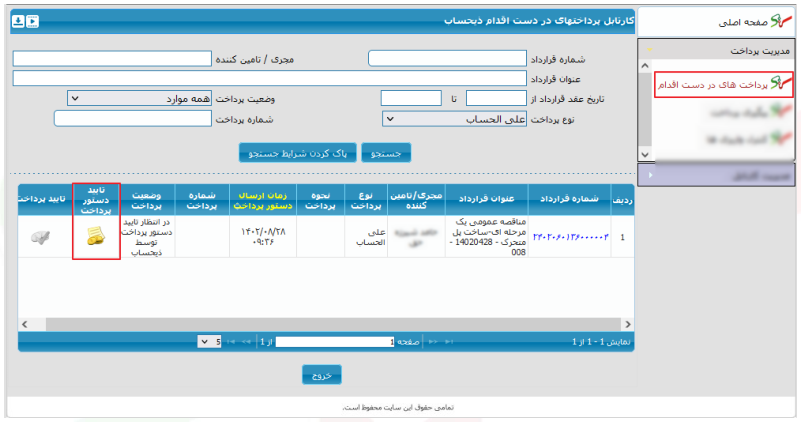Click the خروج exit button
The width and height of the screenshot is (801, 422).
tap(322, 375)
